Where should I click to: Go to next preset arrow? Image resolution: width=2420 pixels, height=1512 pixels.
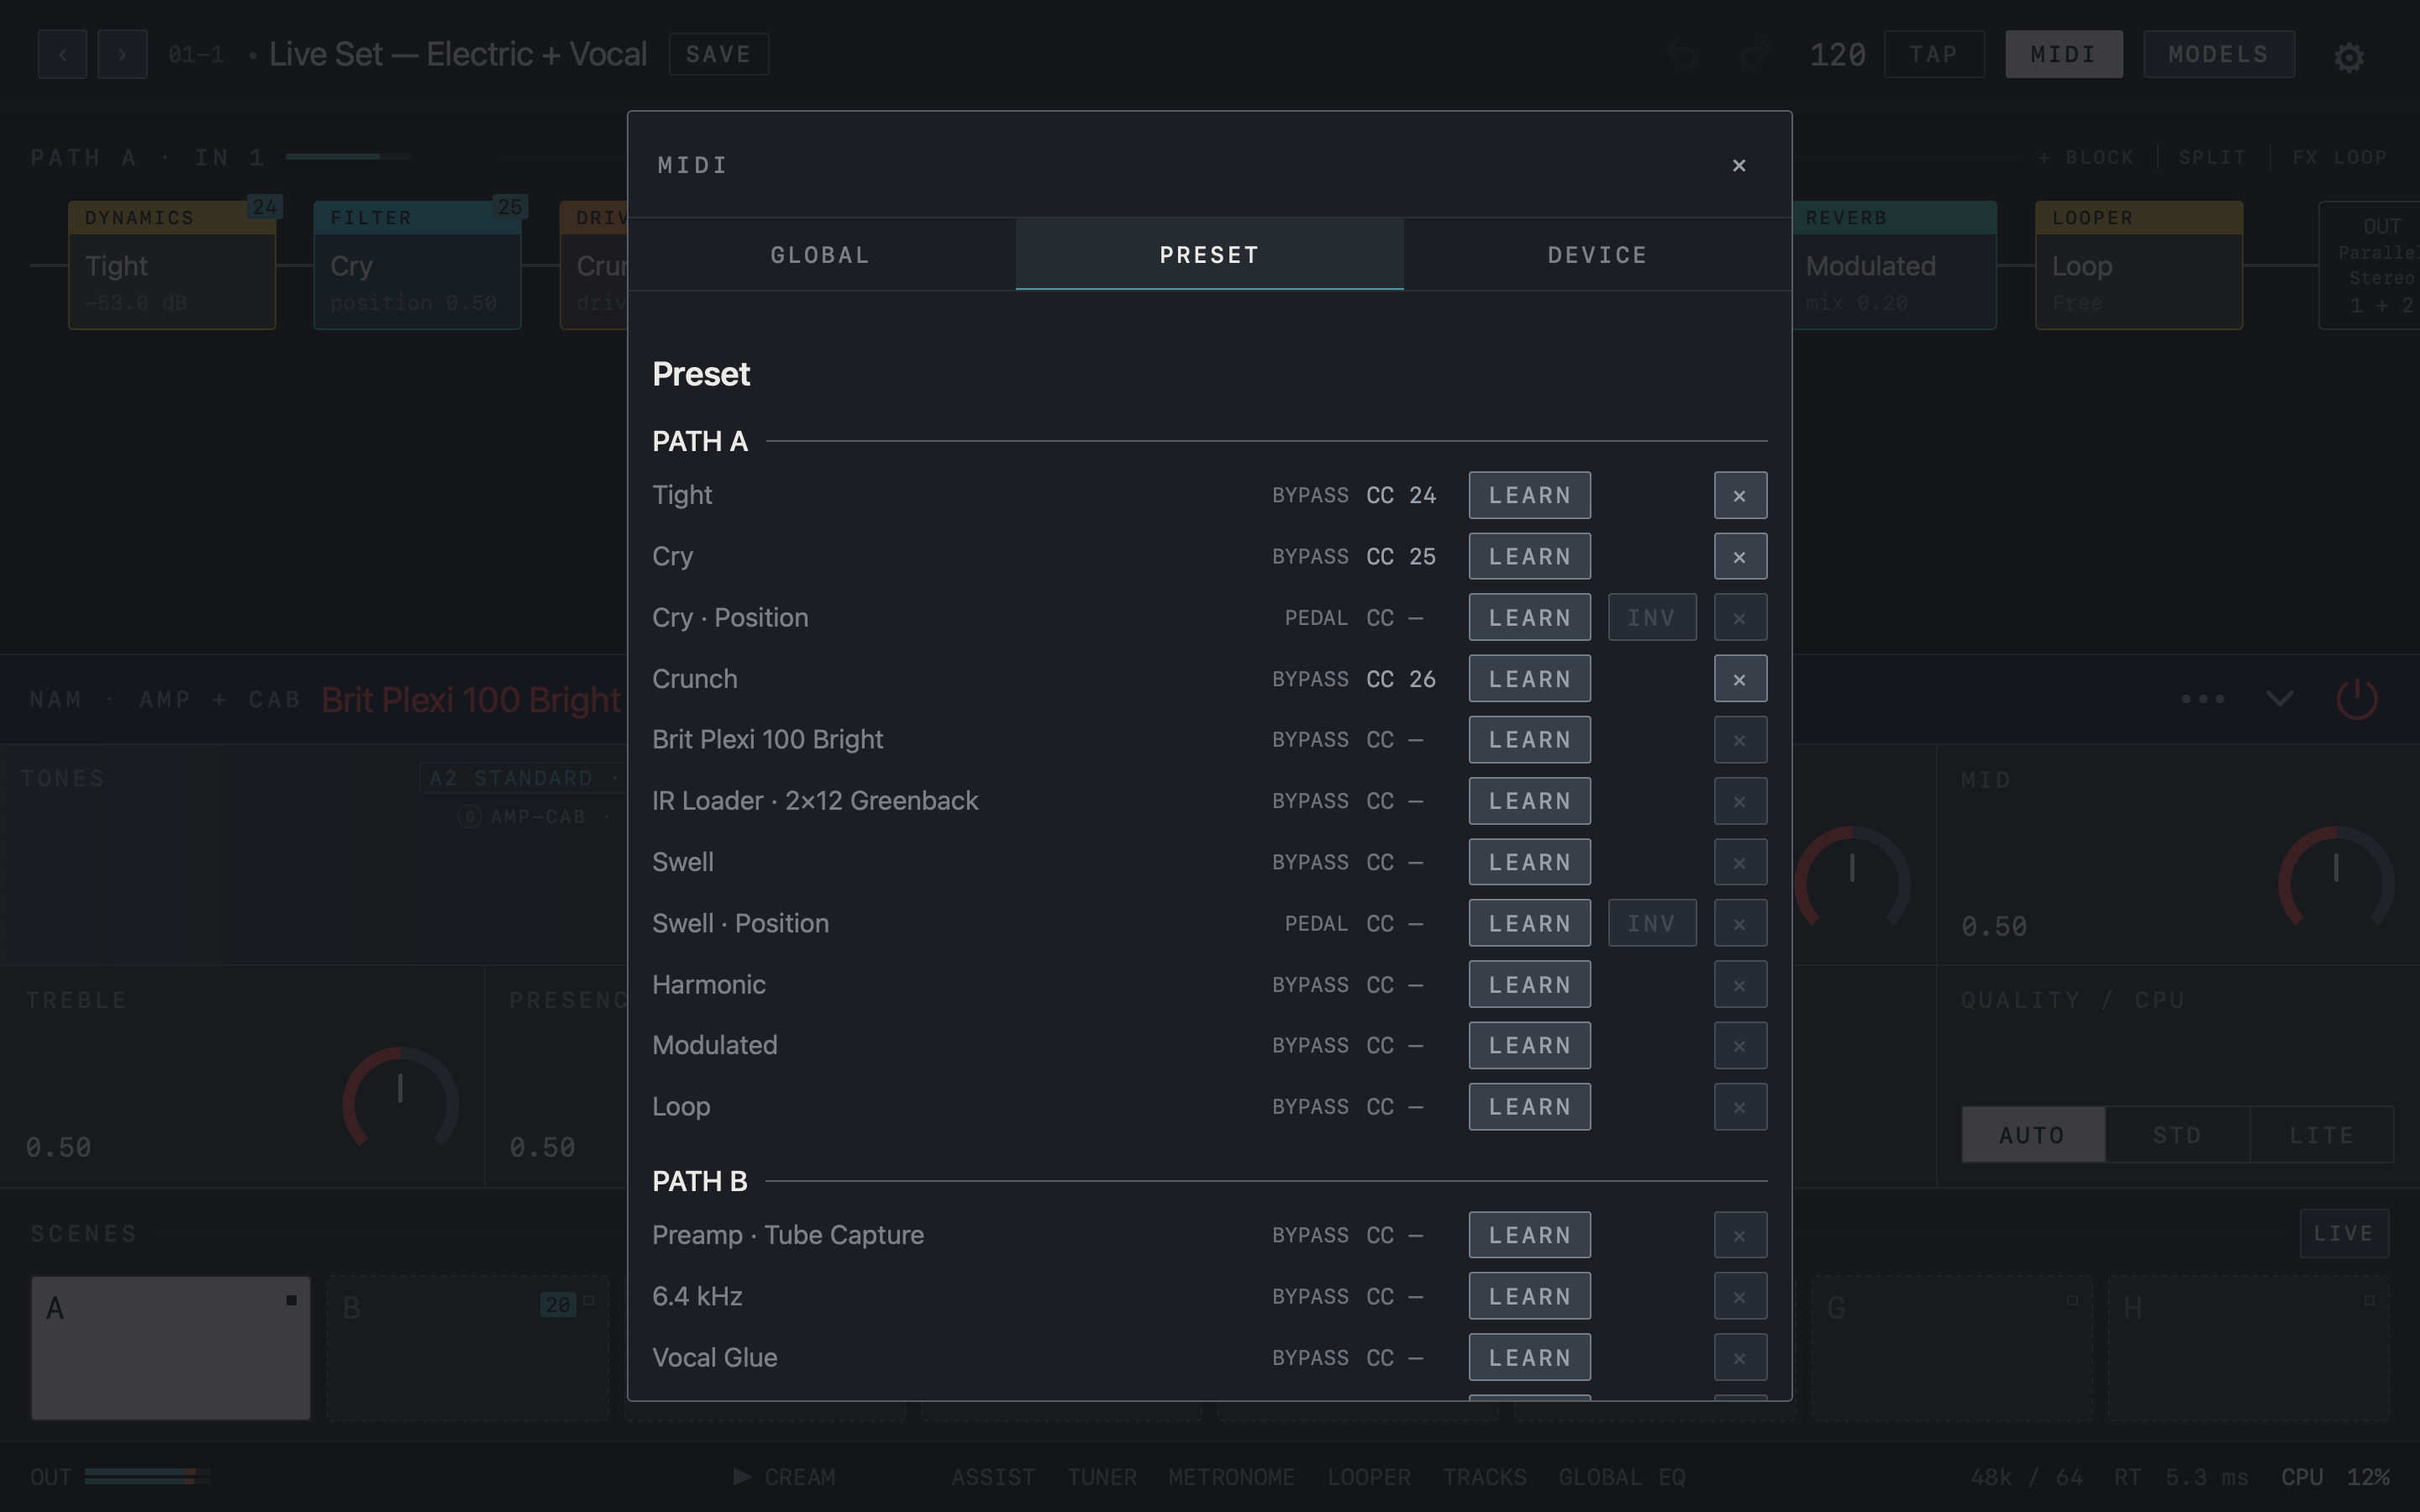(122, 54)
